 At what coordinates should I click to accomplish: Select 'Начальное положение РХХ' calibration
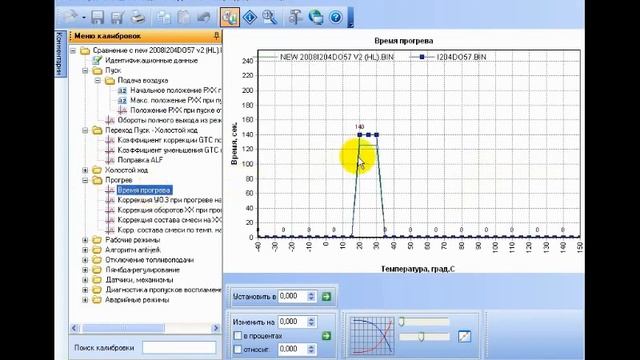pos(176,90)
